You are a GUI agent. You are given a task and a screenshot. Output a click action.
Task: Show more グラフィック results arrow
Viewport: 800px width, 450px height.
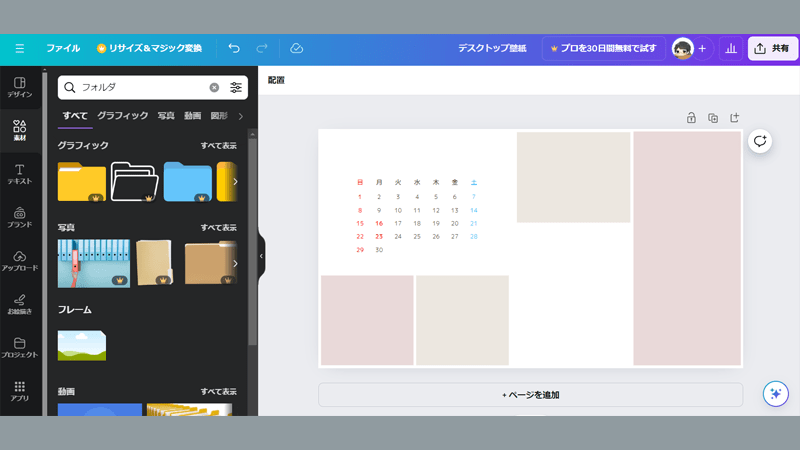coord(235,182)
